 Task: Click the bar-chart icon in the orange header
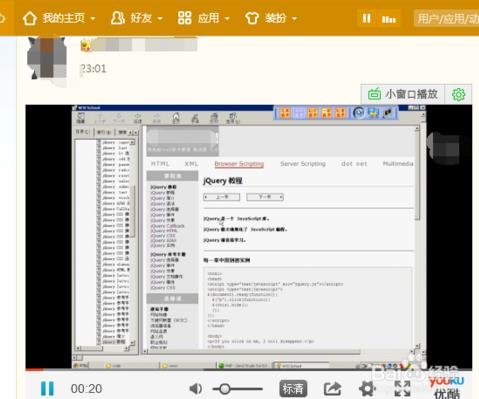click(389, 19)
